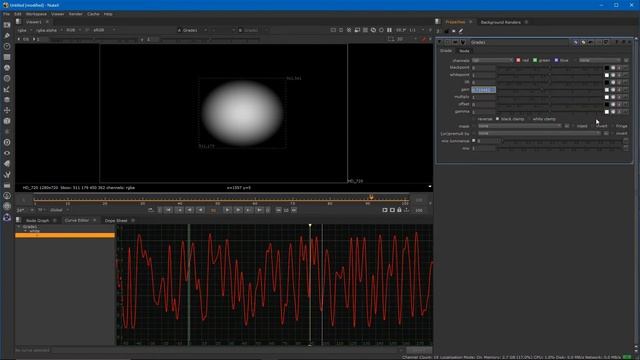Enable the fringe checkbox
Image resolution: width=640 pixels, height=360 pixels.
[613, 127]
